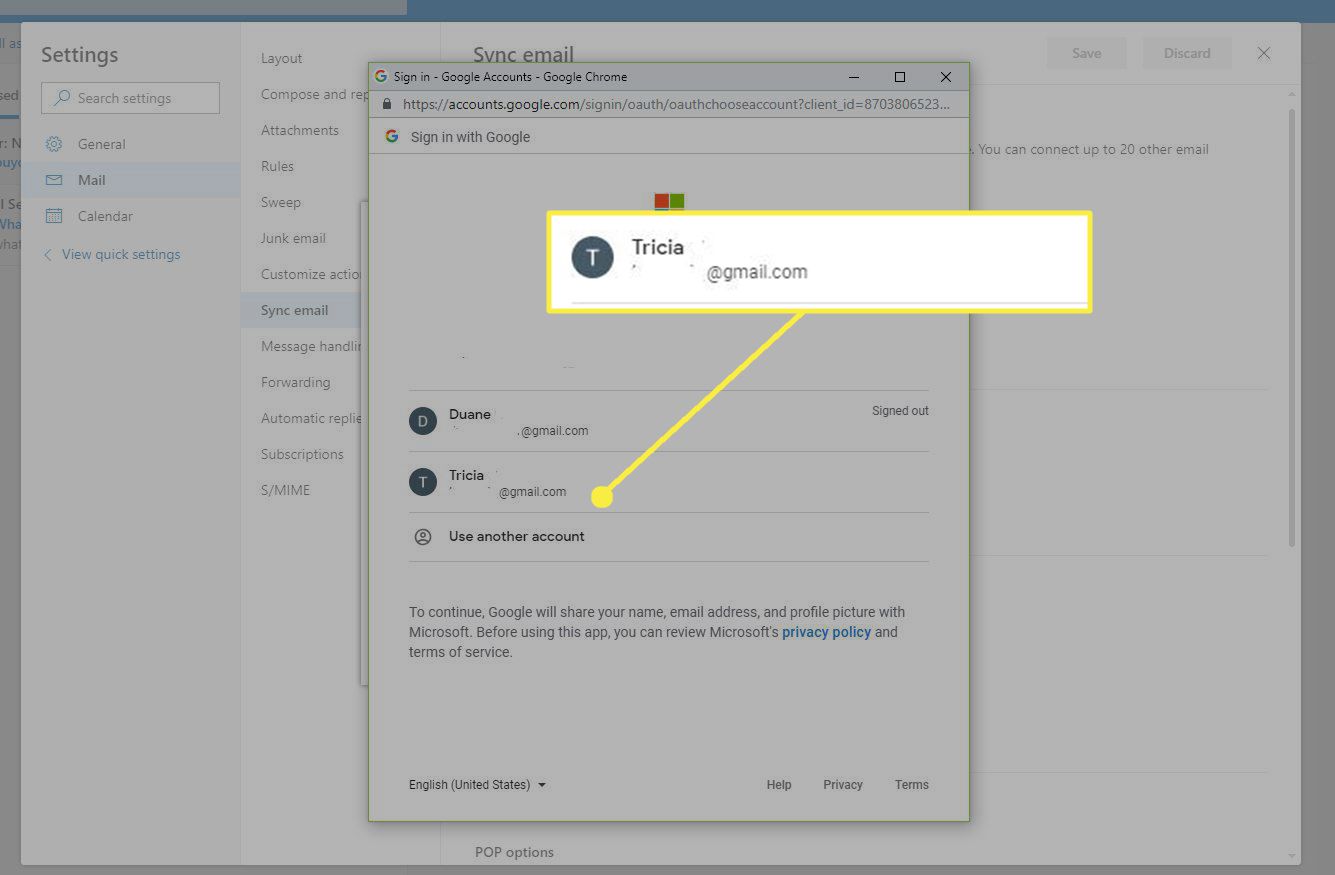Close the Outlook Settings panel
Image resolution: width=1335 pixels, height=875 pixels.
coord(1264,53)
